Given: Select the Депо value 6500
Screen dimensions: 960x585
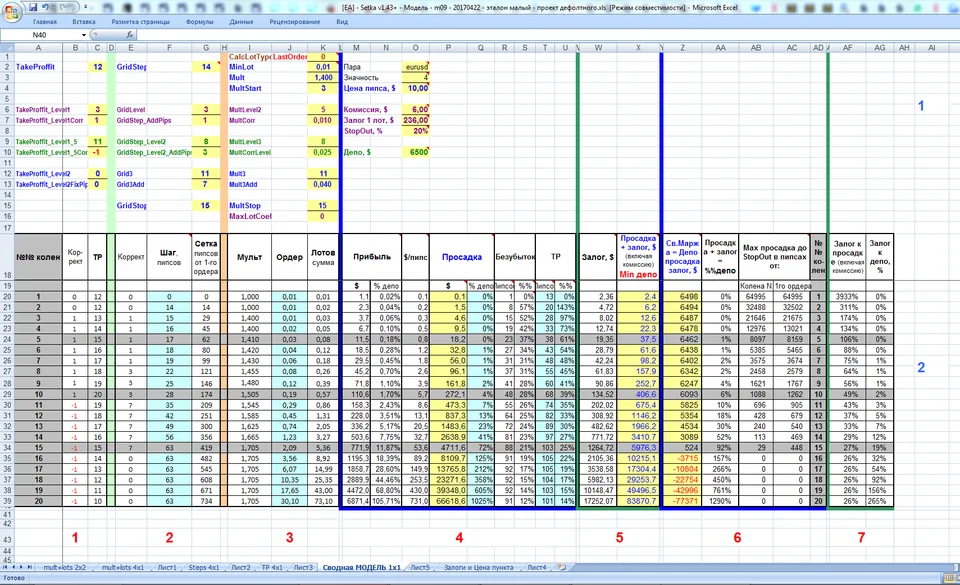Looking at the screenshot, I should coord(416,152).
